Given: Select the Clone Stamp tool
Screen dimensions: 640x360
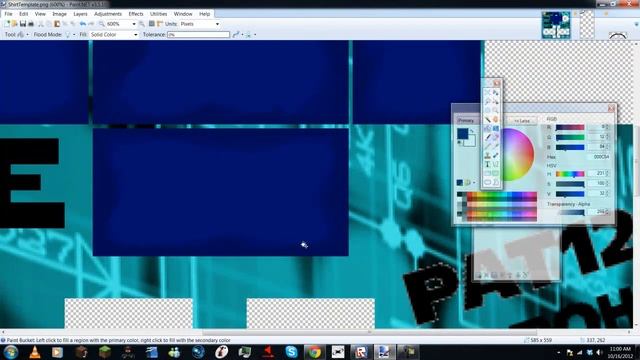Looking at the screenshot, I should (x=487, y=155).
